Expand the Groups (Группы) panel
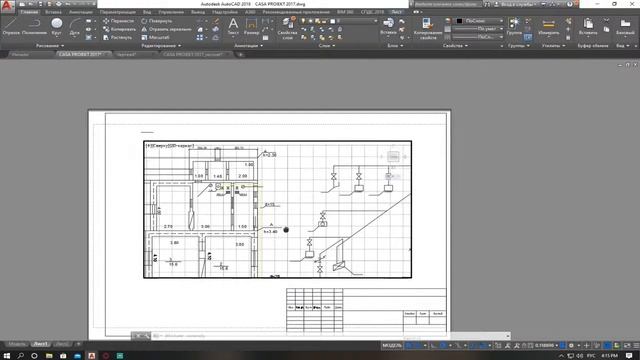The image size is (640, 360). pyautogui.click(x=519, y=46)
